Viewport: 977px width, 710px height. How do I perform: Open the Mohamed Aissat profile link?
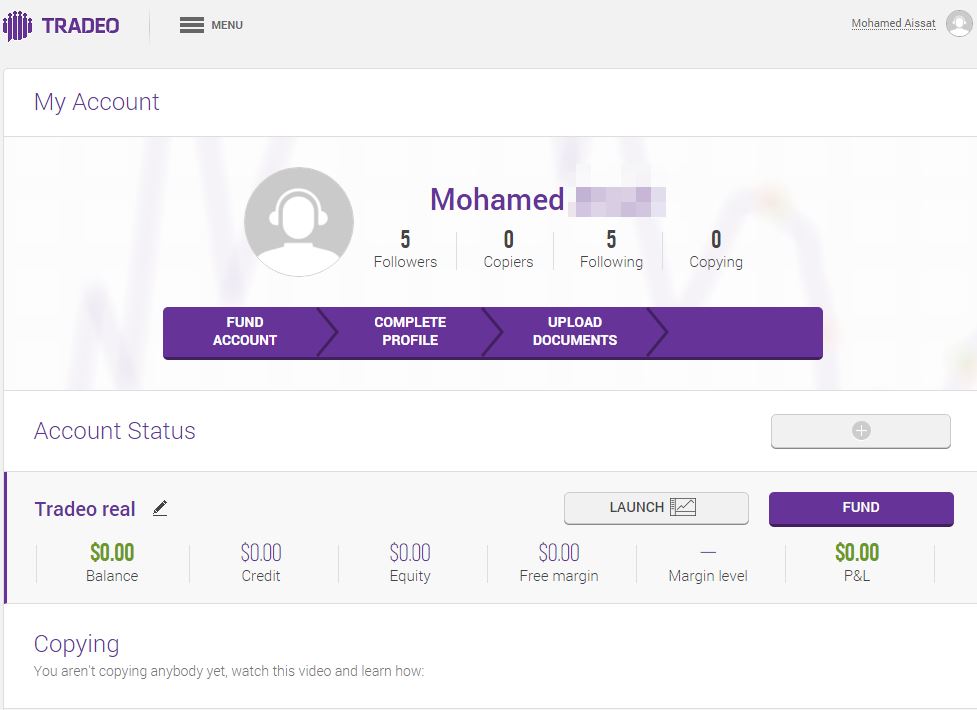point(893,23)
